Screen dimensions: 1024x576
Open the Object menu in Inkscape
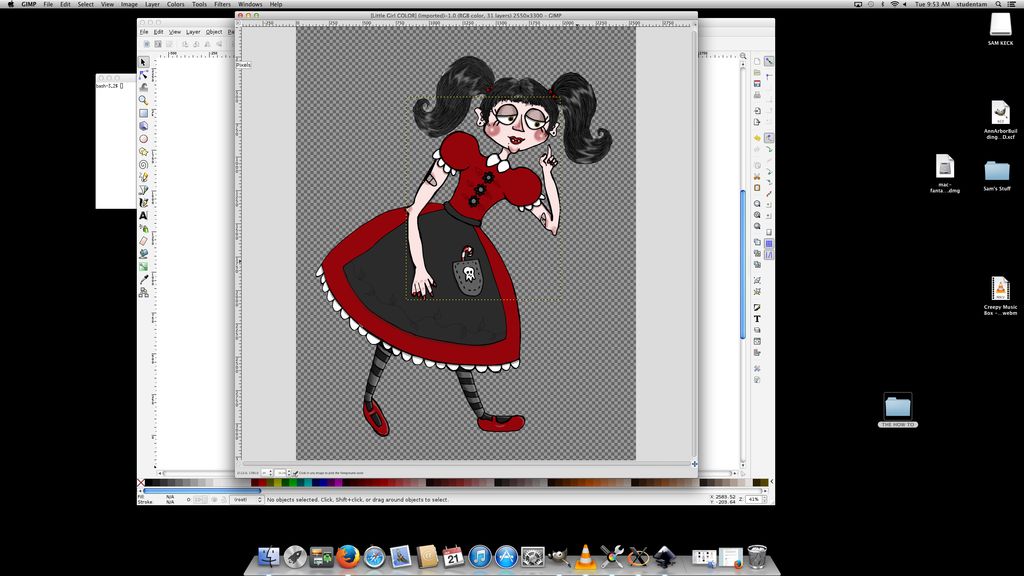(213, 31)
